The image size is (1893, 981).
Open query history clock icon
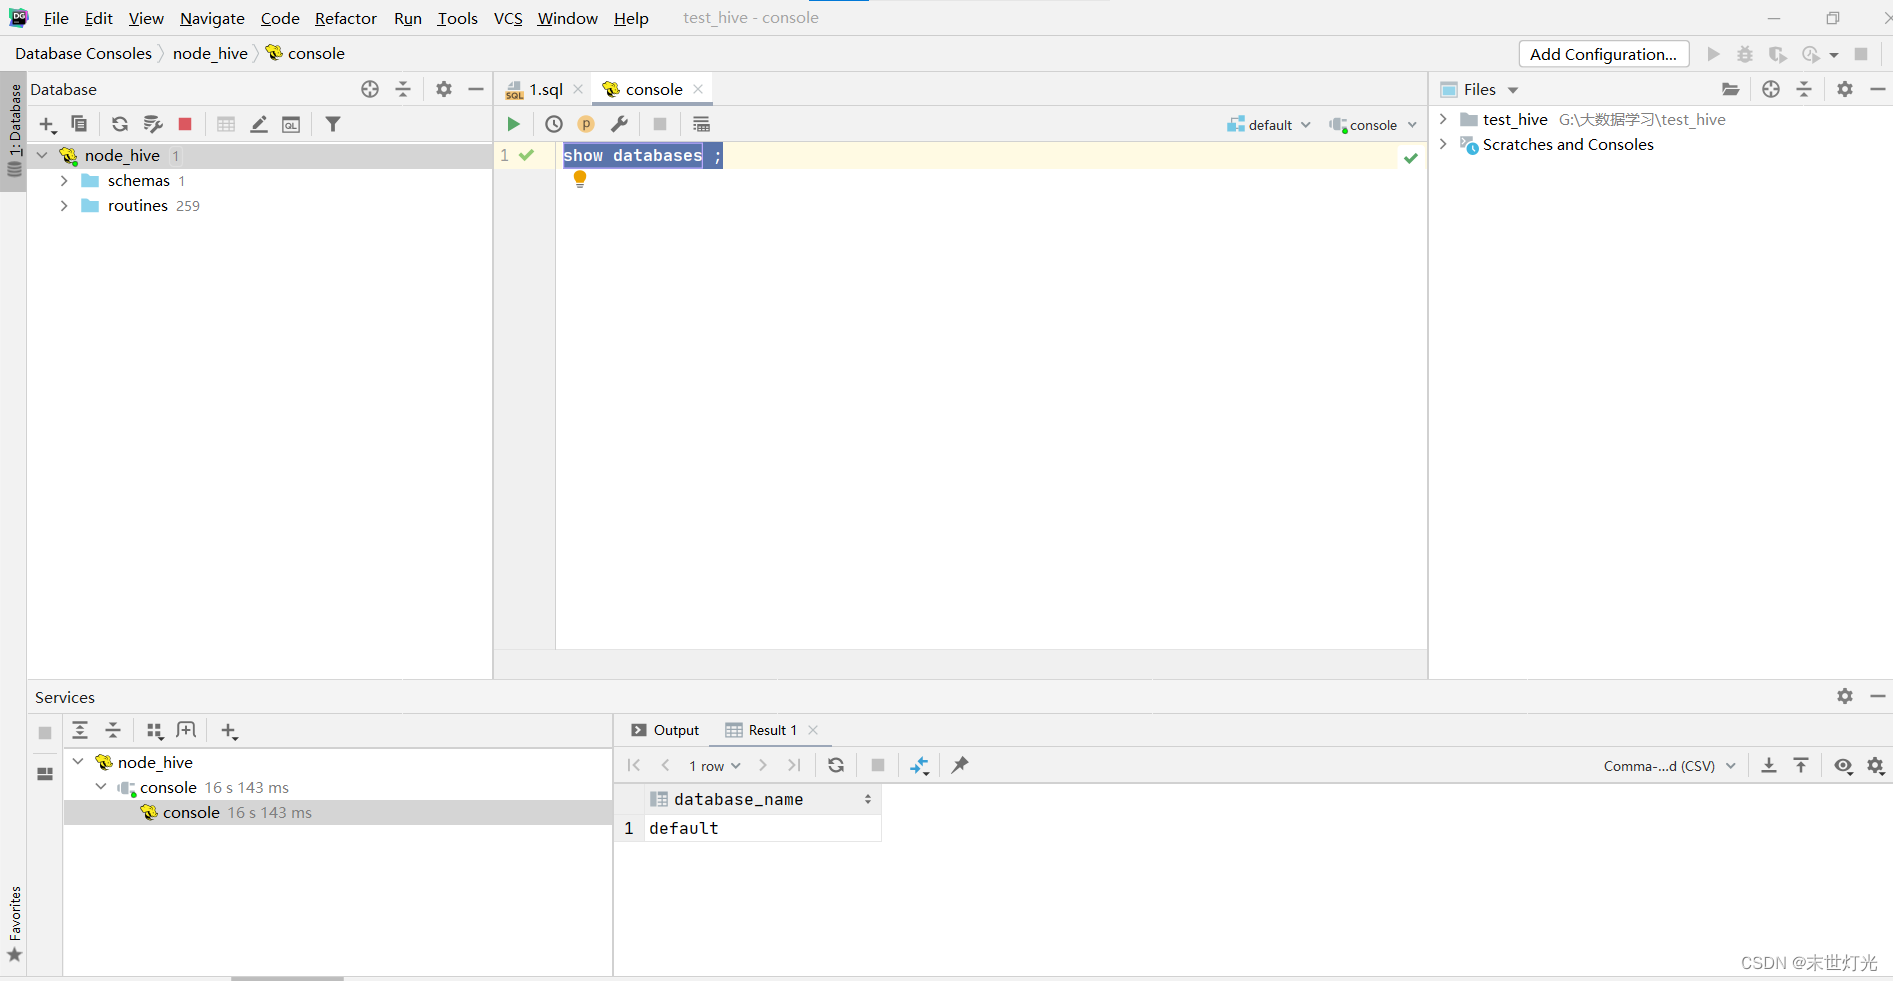(x=554, y=124)
